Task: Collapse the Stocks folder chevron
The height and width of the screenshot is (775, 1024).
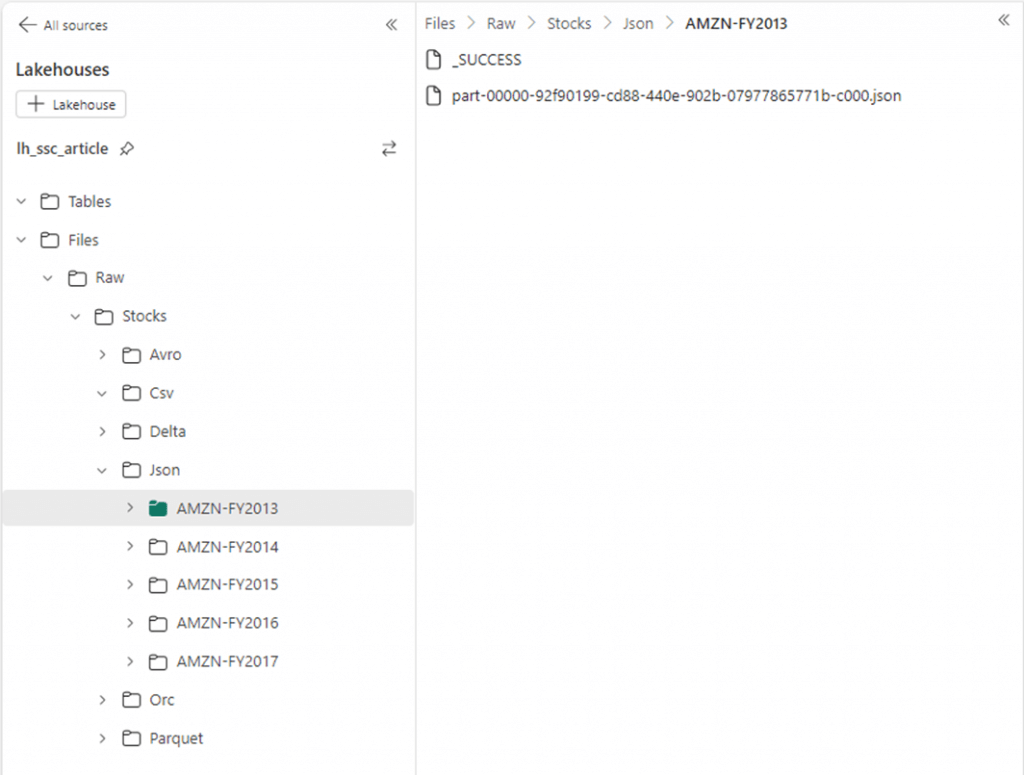Action: (x=75, y=317)
